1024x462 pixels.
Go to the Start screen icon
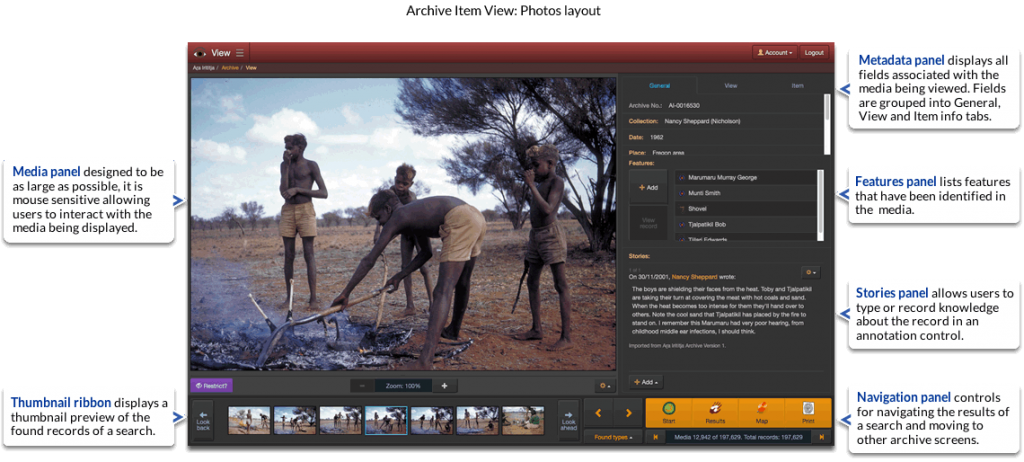coord(669,413)
